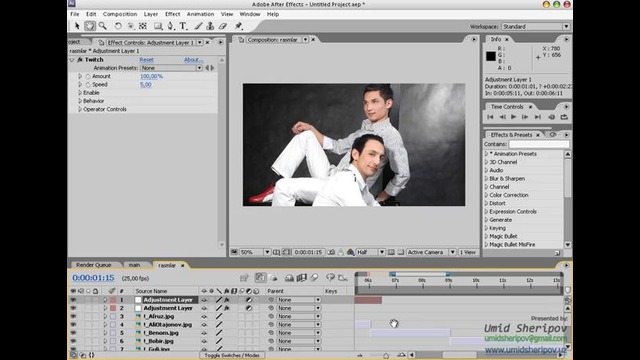Open the Workspace Standard dropdown
Image resolution: width=640 pixels, height=360 pixels.
pyautogui.click(x=536, y=27)
